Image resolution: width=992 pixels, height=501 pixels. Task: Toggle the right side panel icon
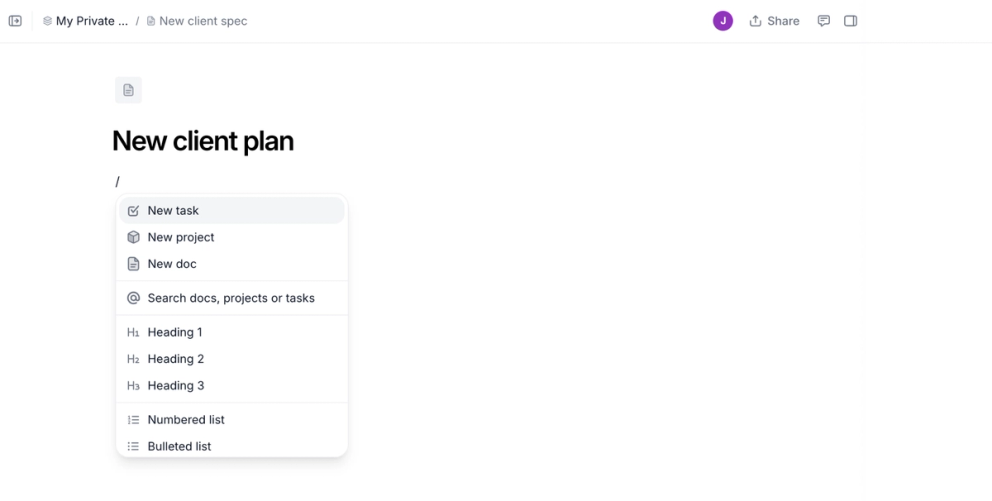click(x=851, y=21)
